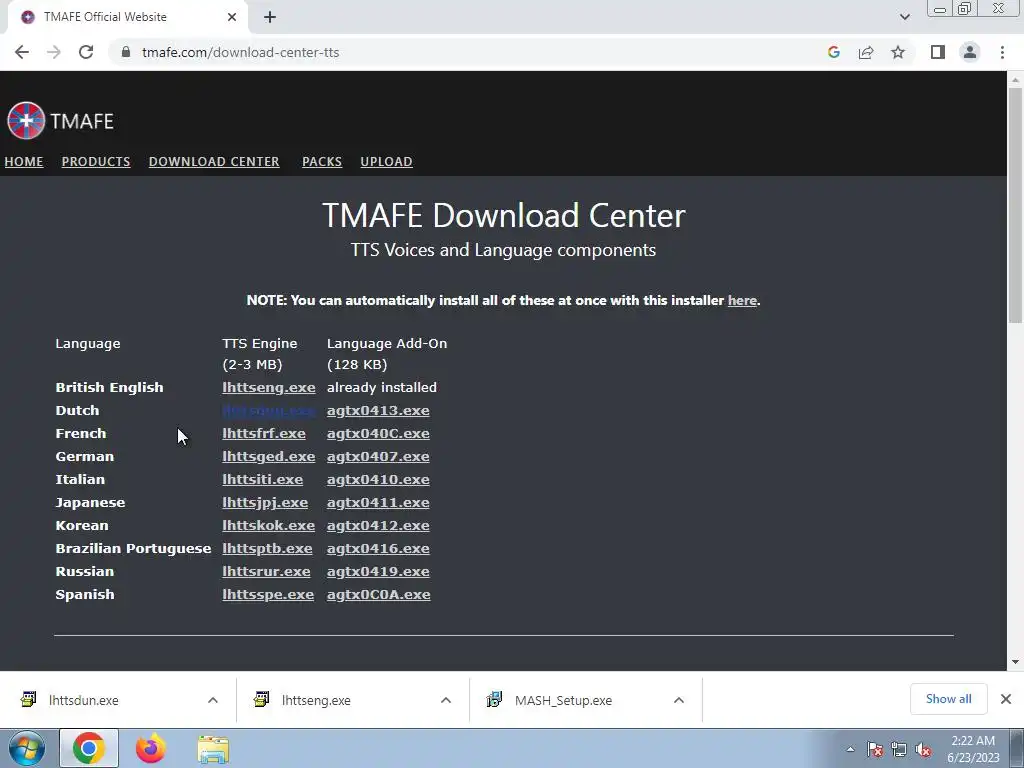Click the TMAFE logo
1024x768 pixels.
(60, 121)
